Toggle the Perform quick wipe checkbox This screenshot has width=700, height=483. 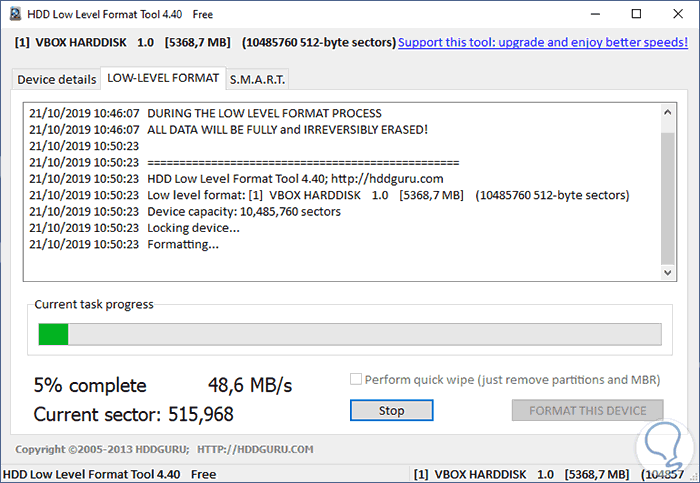[x=357, y=380]
